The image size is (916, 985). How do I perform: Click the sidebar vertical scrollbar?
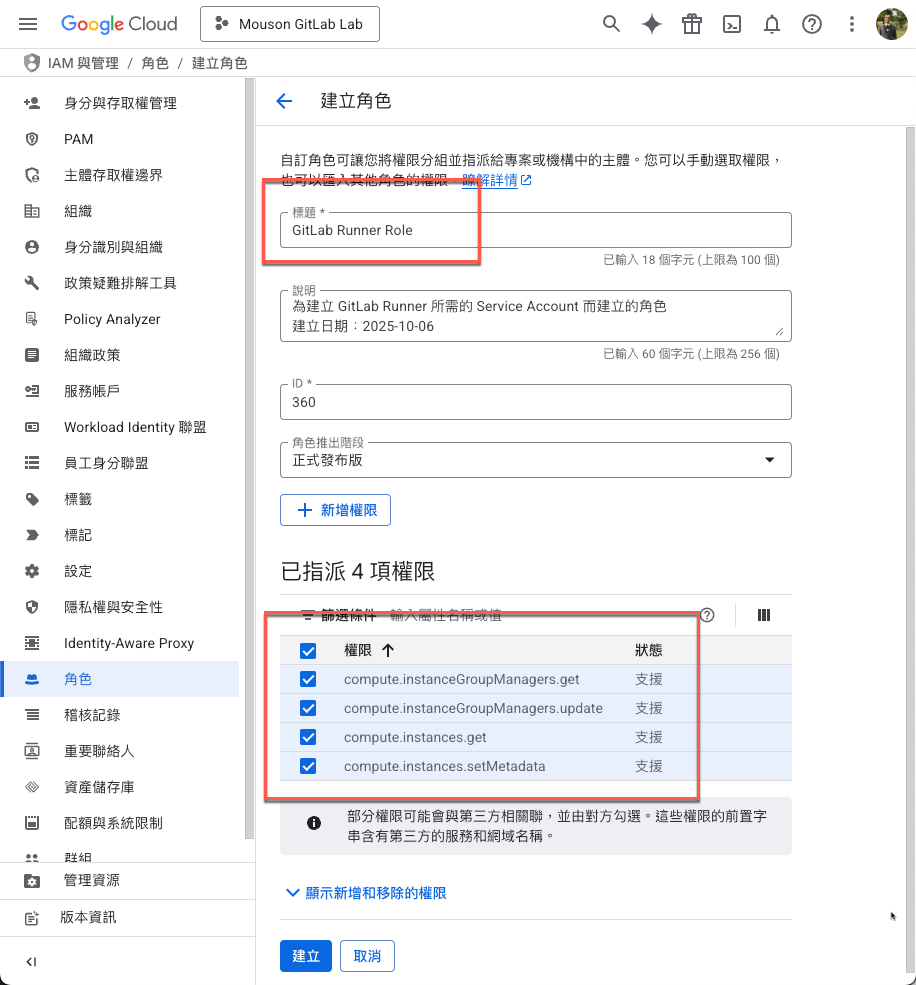click(249, 459)
